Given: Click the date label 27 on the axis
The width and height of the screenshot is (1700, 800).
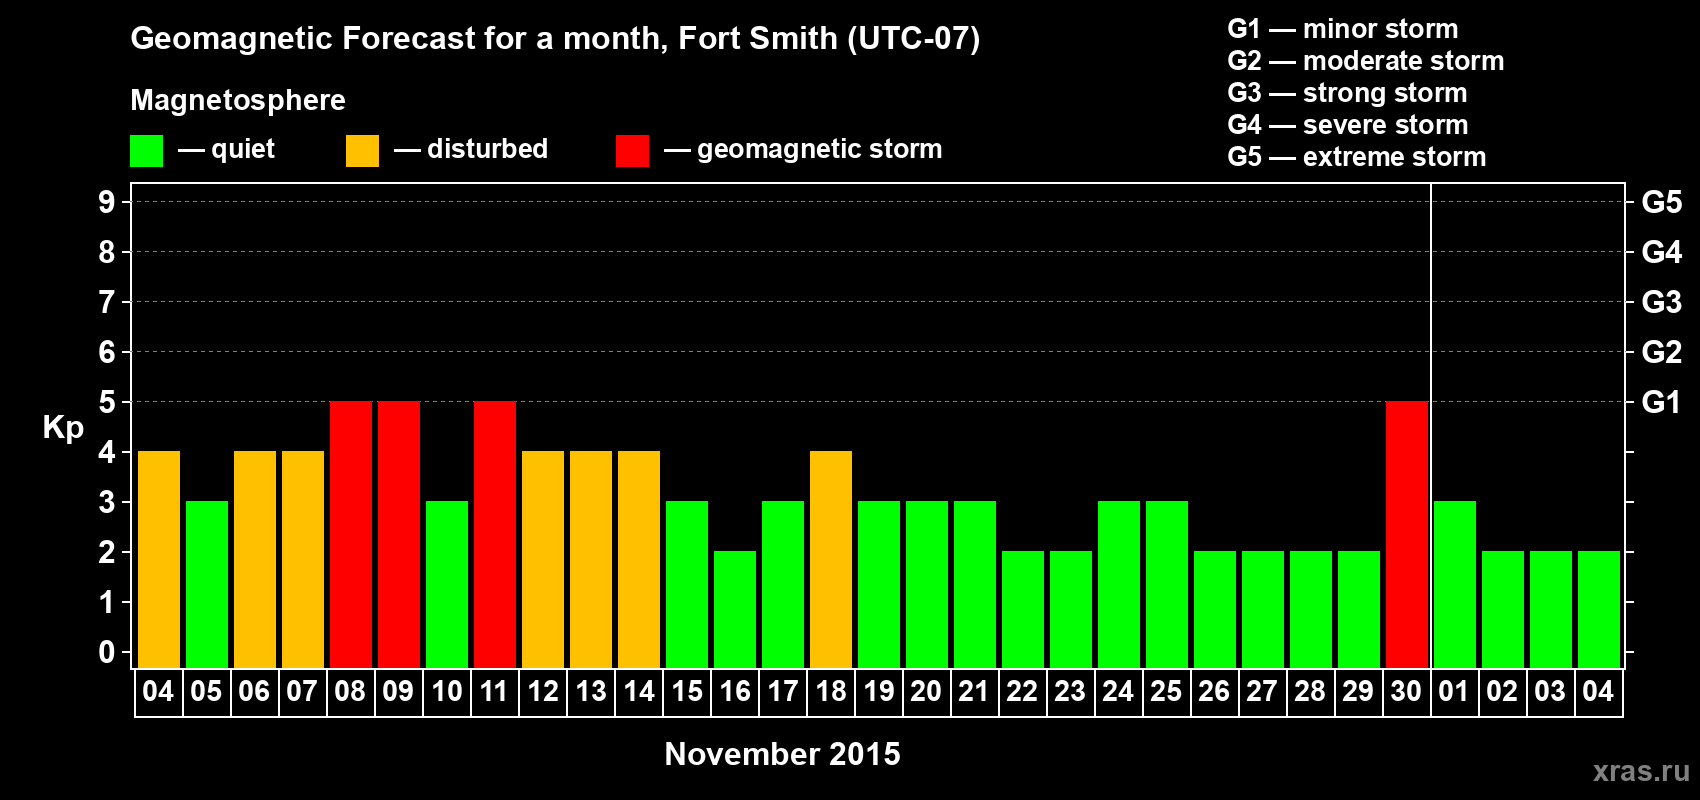Looking at the screenshot, I should click(1262, 691).
